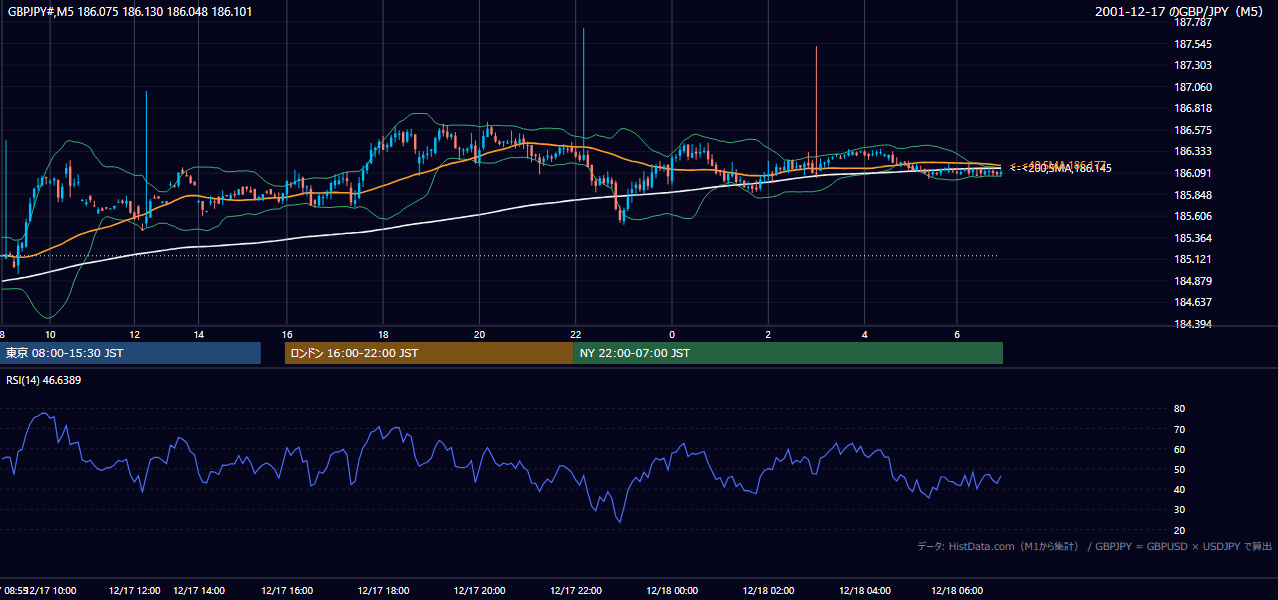Viewport: 1278px width, 600px height.
Task: Select the Tokyo 08:00-15:30 JST session bar
Action: (x=130, y=353)
